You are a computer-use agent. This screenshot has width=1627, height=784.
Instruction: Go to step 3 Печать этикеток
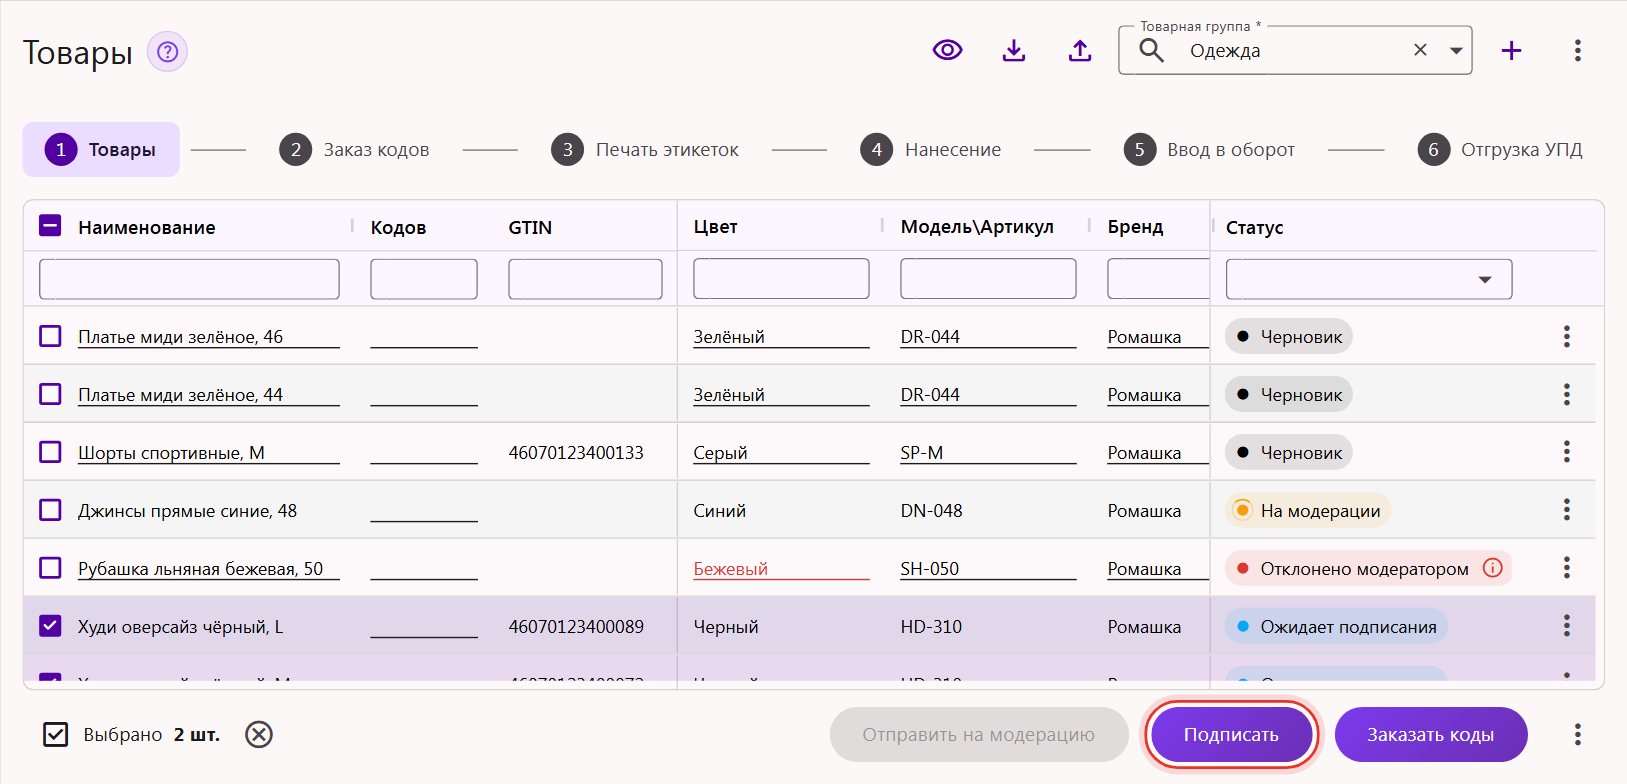tap(645, 150)
